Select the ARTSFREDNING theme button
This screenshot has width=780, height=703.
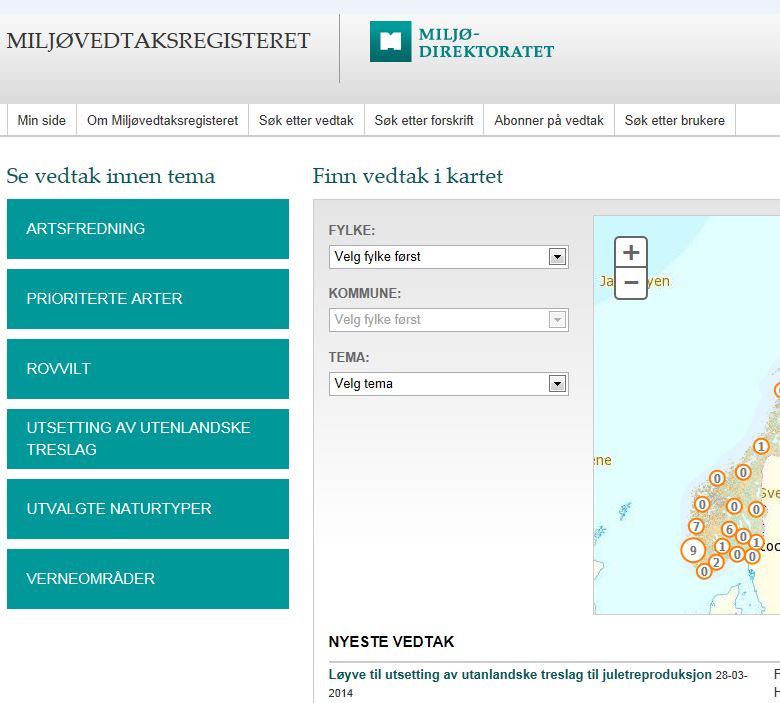click(148, 229)
